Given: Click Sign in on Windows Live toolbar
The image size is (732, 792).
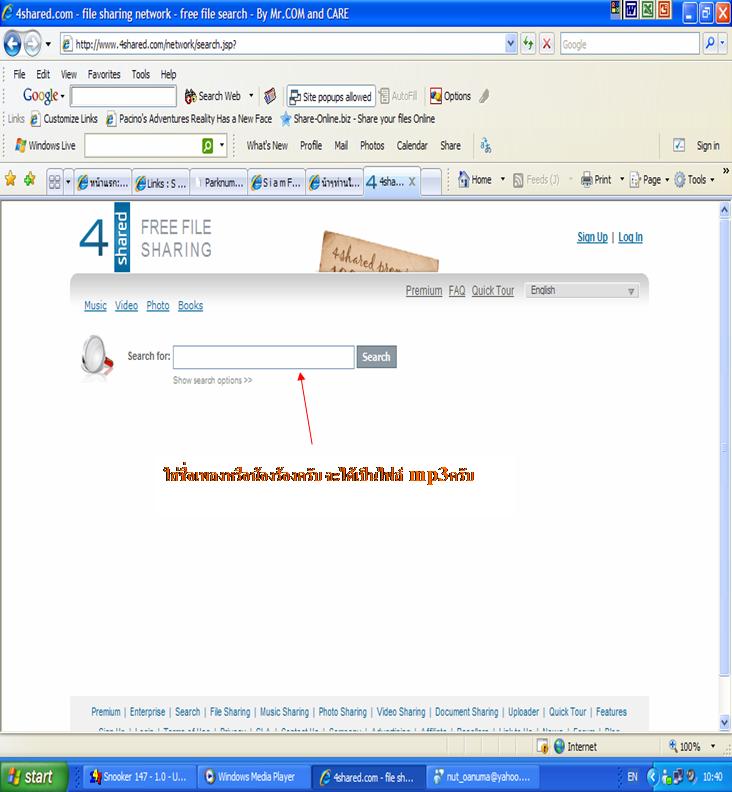Looking at the screenshot, I should [x=708, y=145].
